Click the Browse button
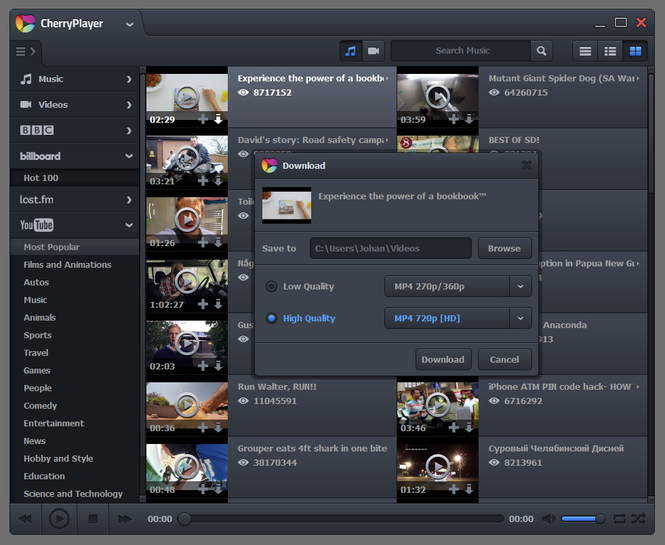Screen dimensions: 665x545 pos(504,248)
